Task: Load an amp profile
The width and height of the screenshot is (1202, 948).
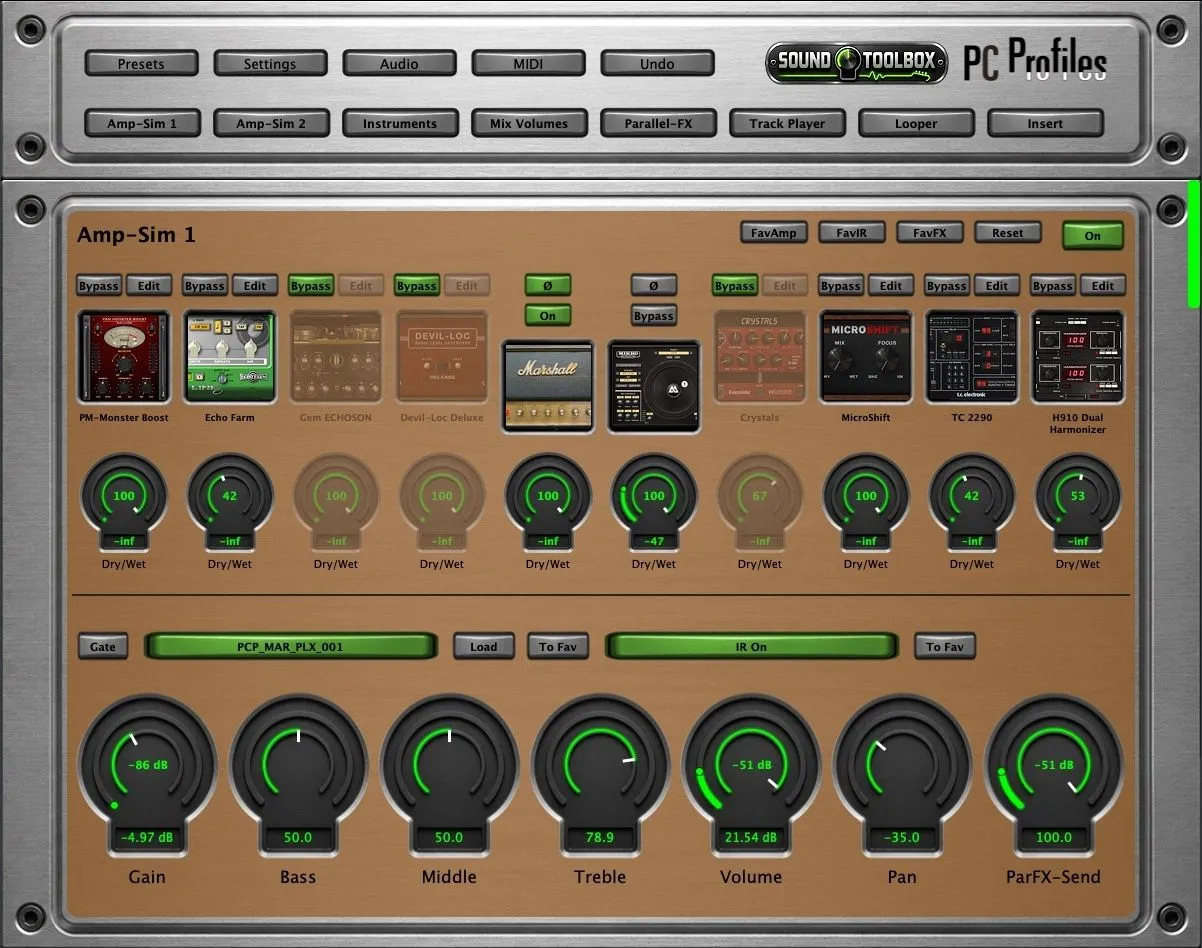Action: pos(484,647)
